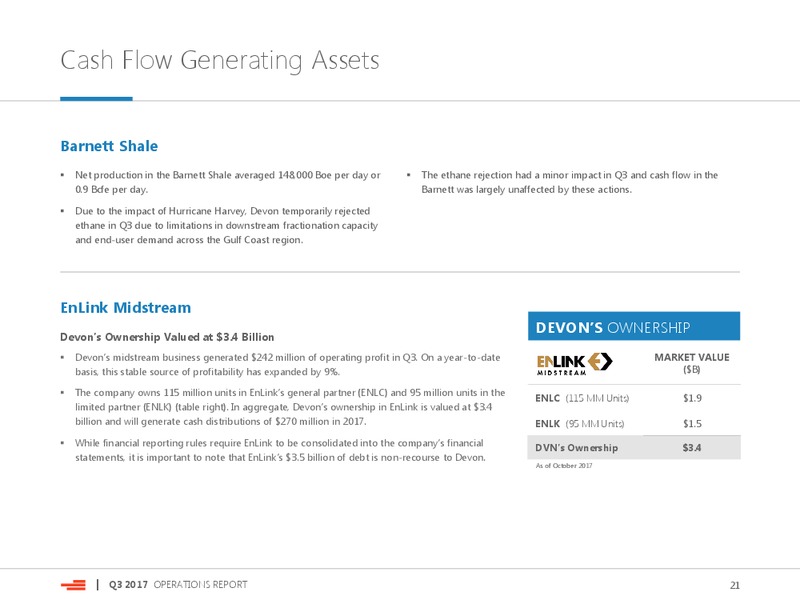This screenshot has width=800, height=600.
Task: Select the ENLC 115 MM Units row
Action: pos(634,398)
